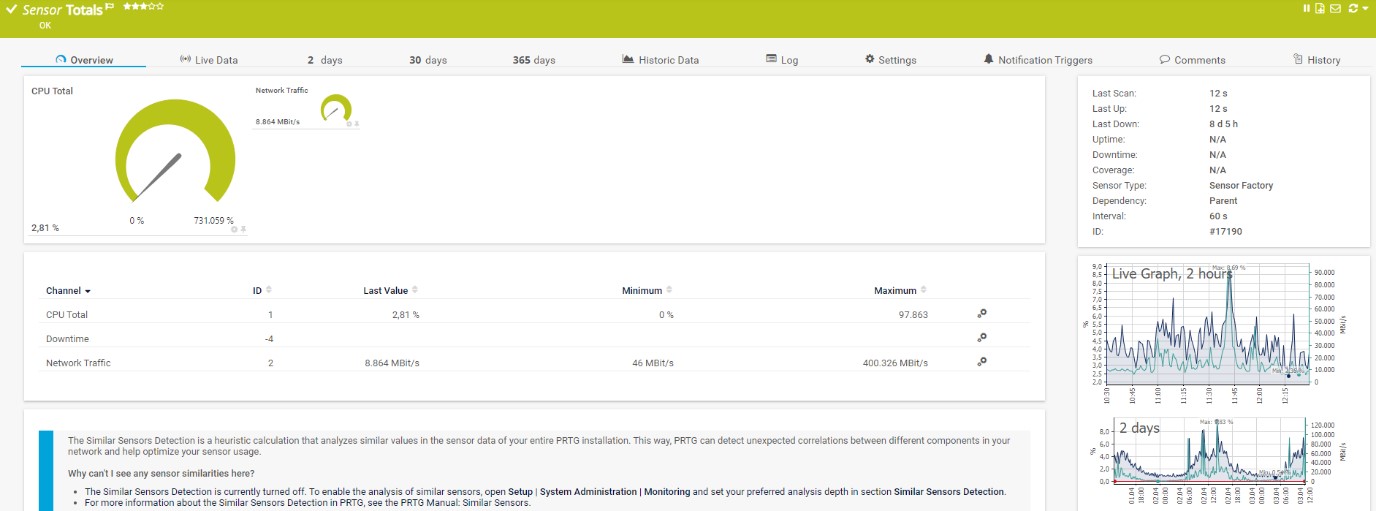Viewport: 1376px width, 511px height.
Task: Sort table by Last Value column
Action: point(386,291)
